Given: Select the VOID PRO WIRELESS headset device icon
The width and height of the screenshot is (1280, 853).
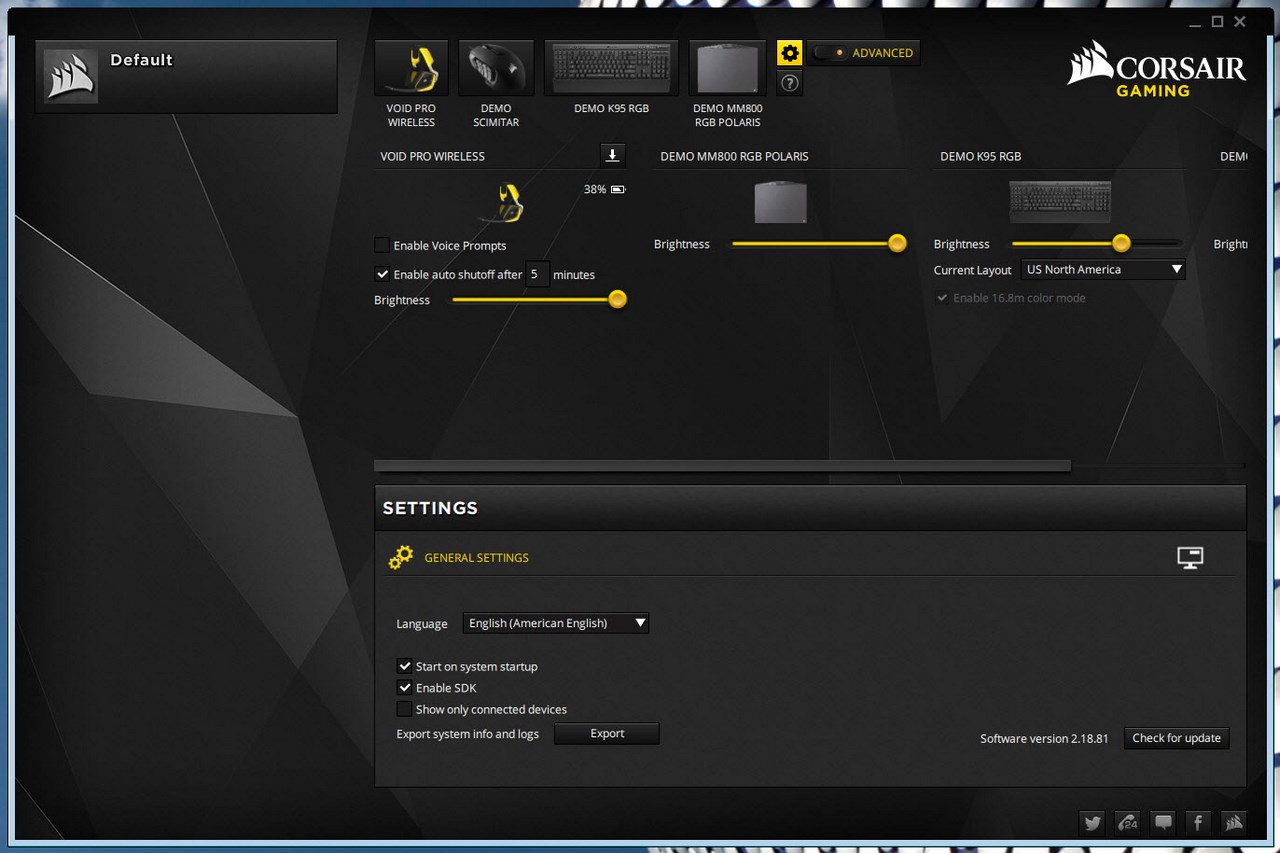Looking at the screenshot, I should [x=412, y=68].
